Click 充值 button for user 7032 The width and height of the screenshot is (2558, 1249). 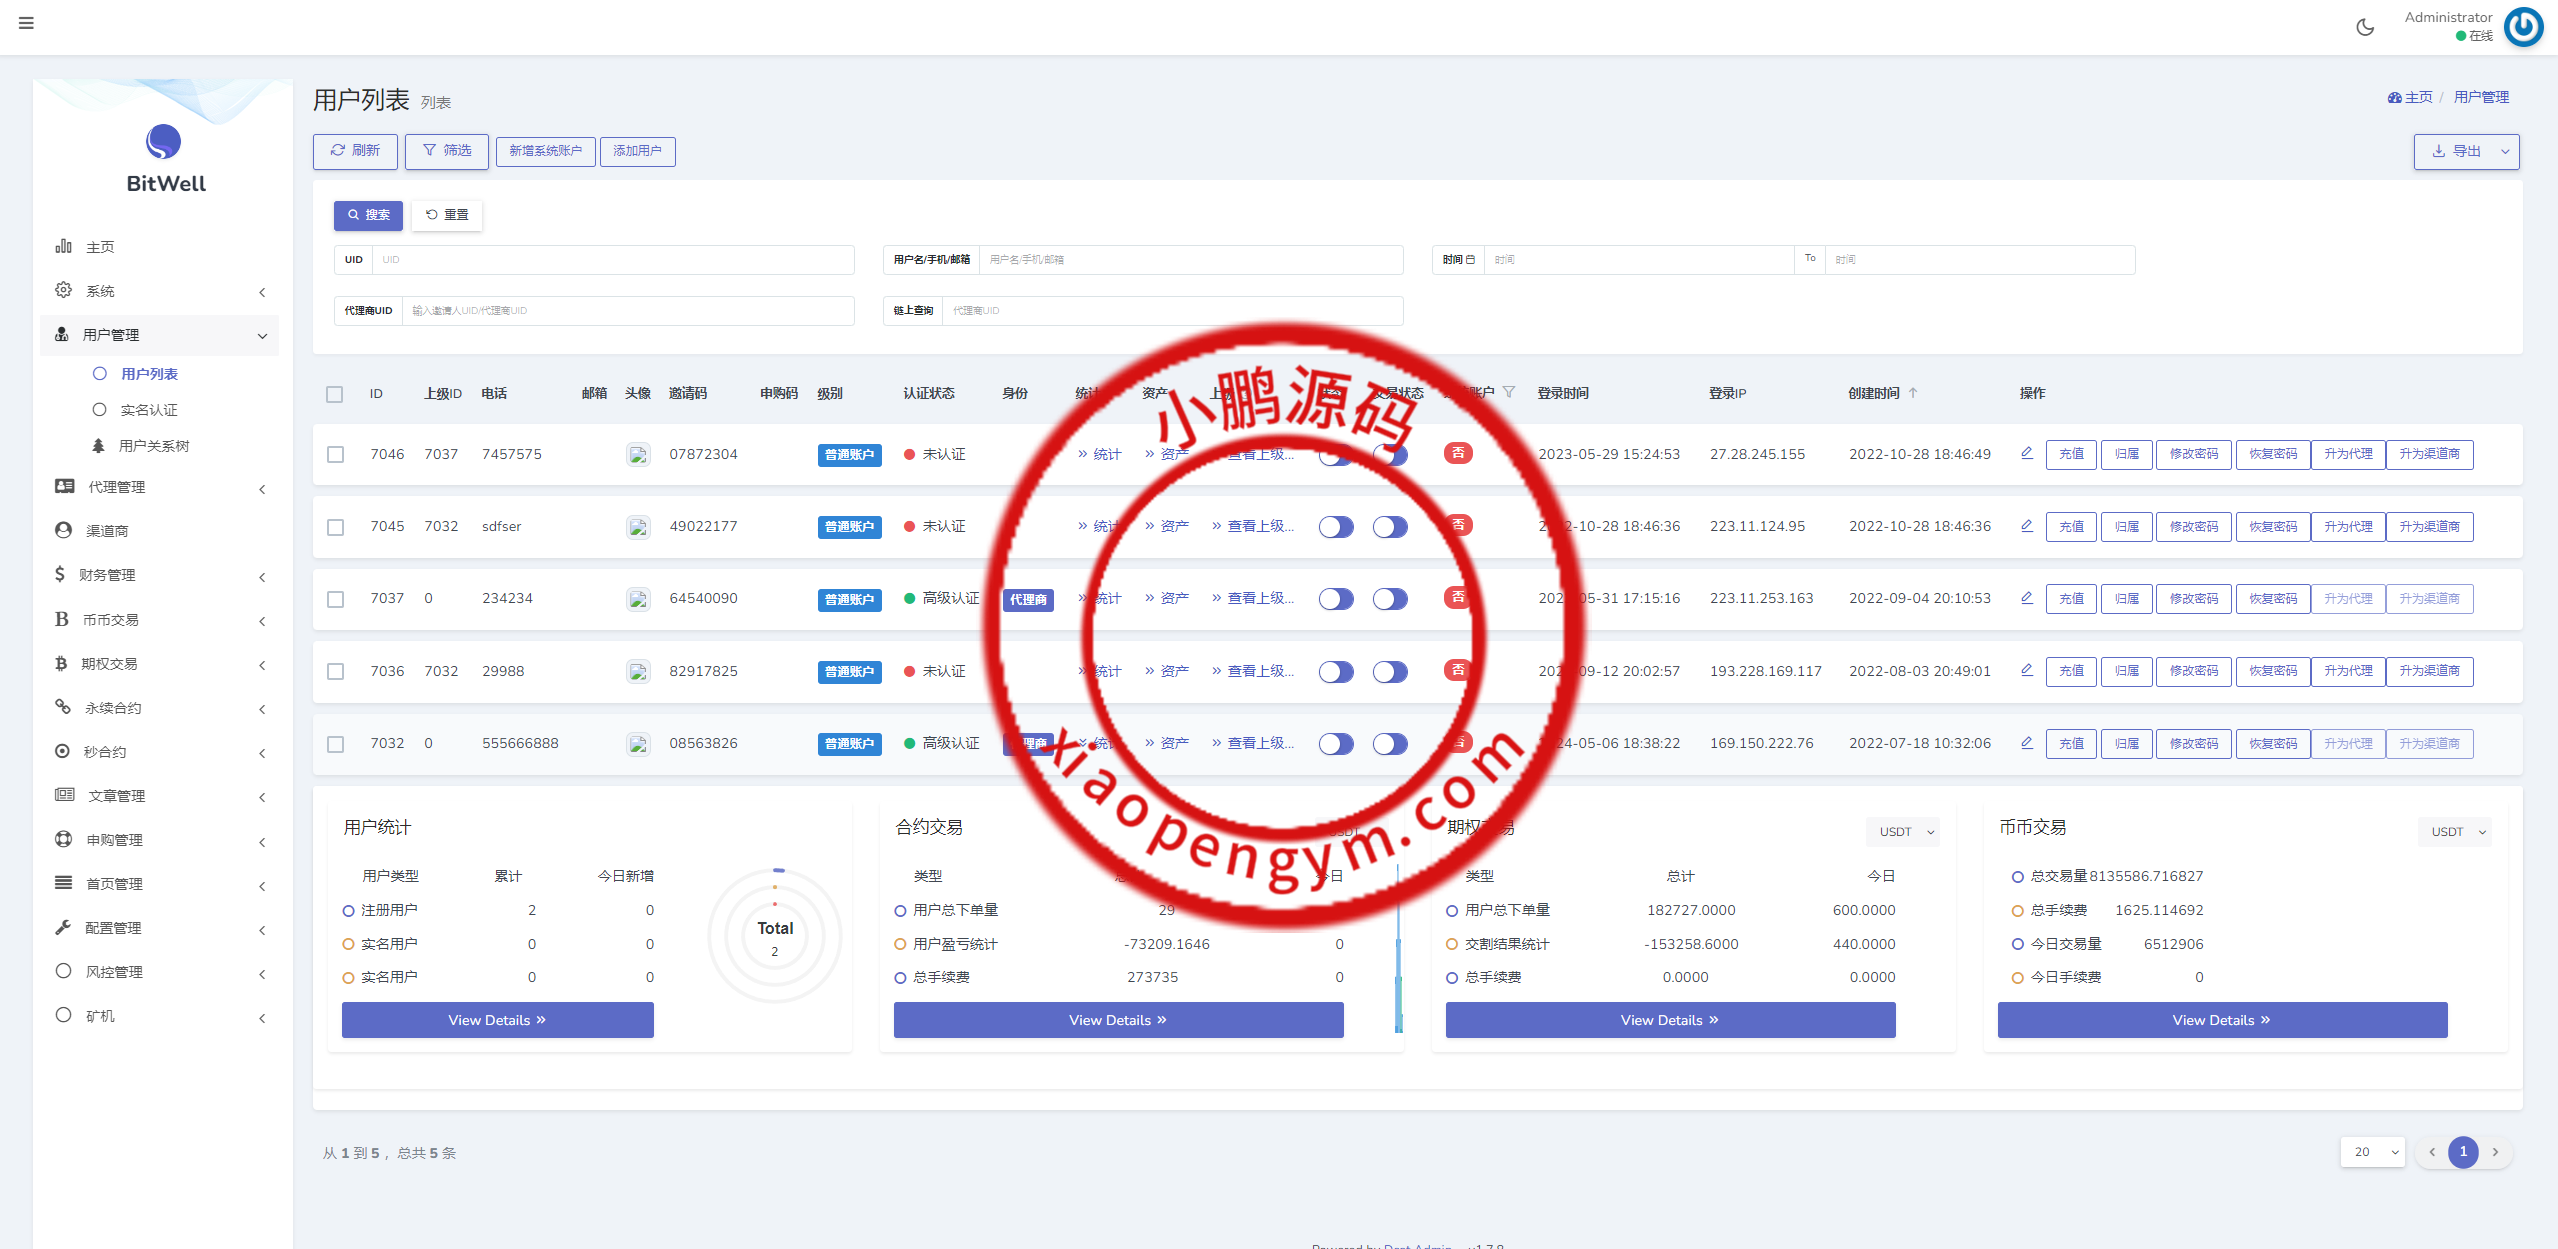click(x=2071, y=744)
